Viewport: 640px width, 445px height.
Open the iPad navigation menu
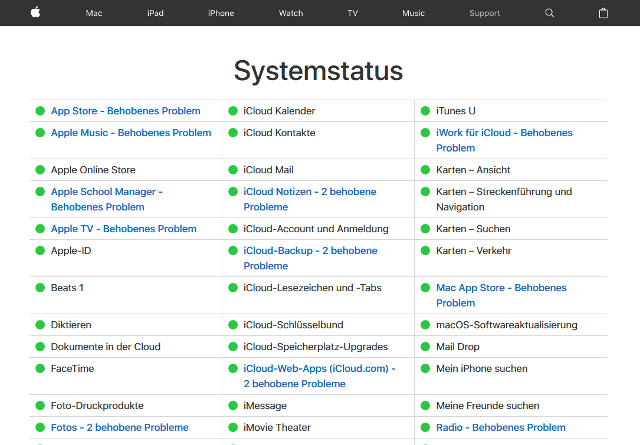(x=155, y=13)
